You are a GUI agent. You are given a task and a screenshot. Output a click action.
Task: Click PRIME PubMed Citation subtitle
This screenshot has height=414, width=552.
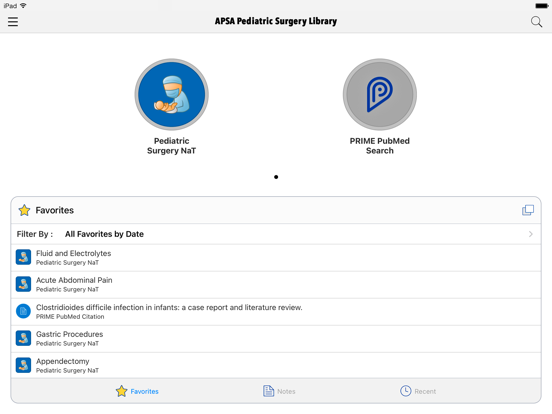(70, 317)
